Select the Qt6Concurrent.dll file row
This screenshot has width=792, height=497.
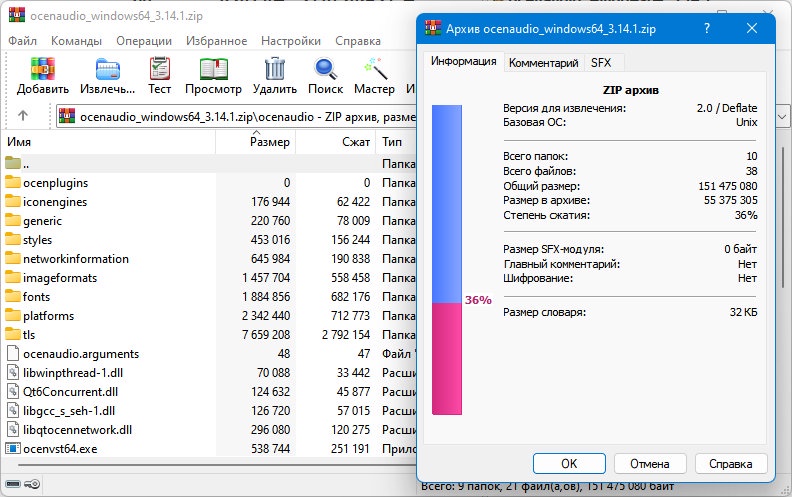210,391
